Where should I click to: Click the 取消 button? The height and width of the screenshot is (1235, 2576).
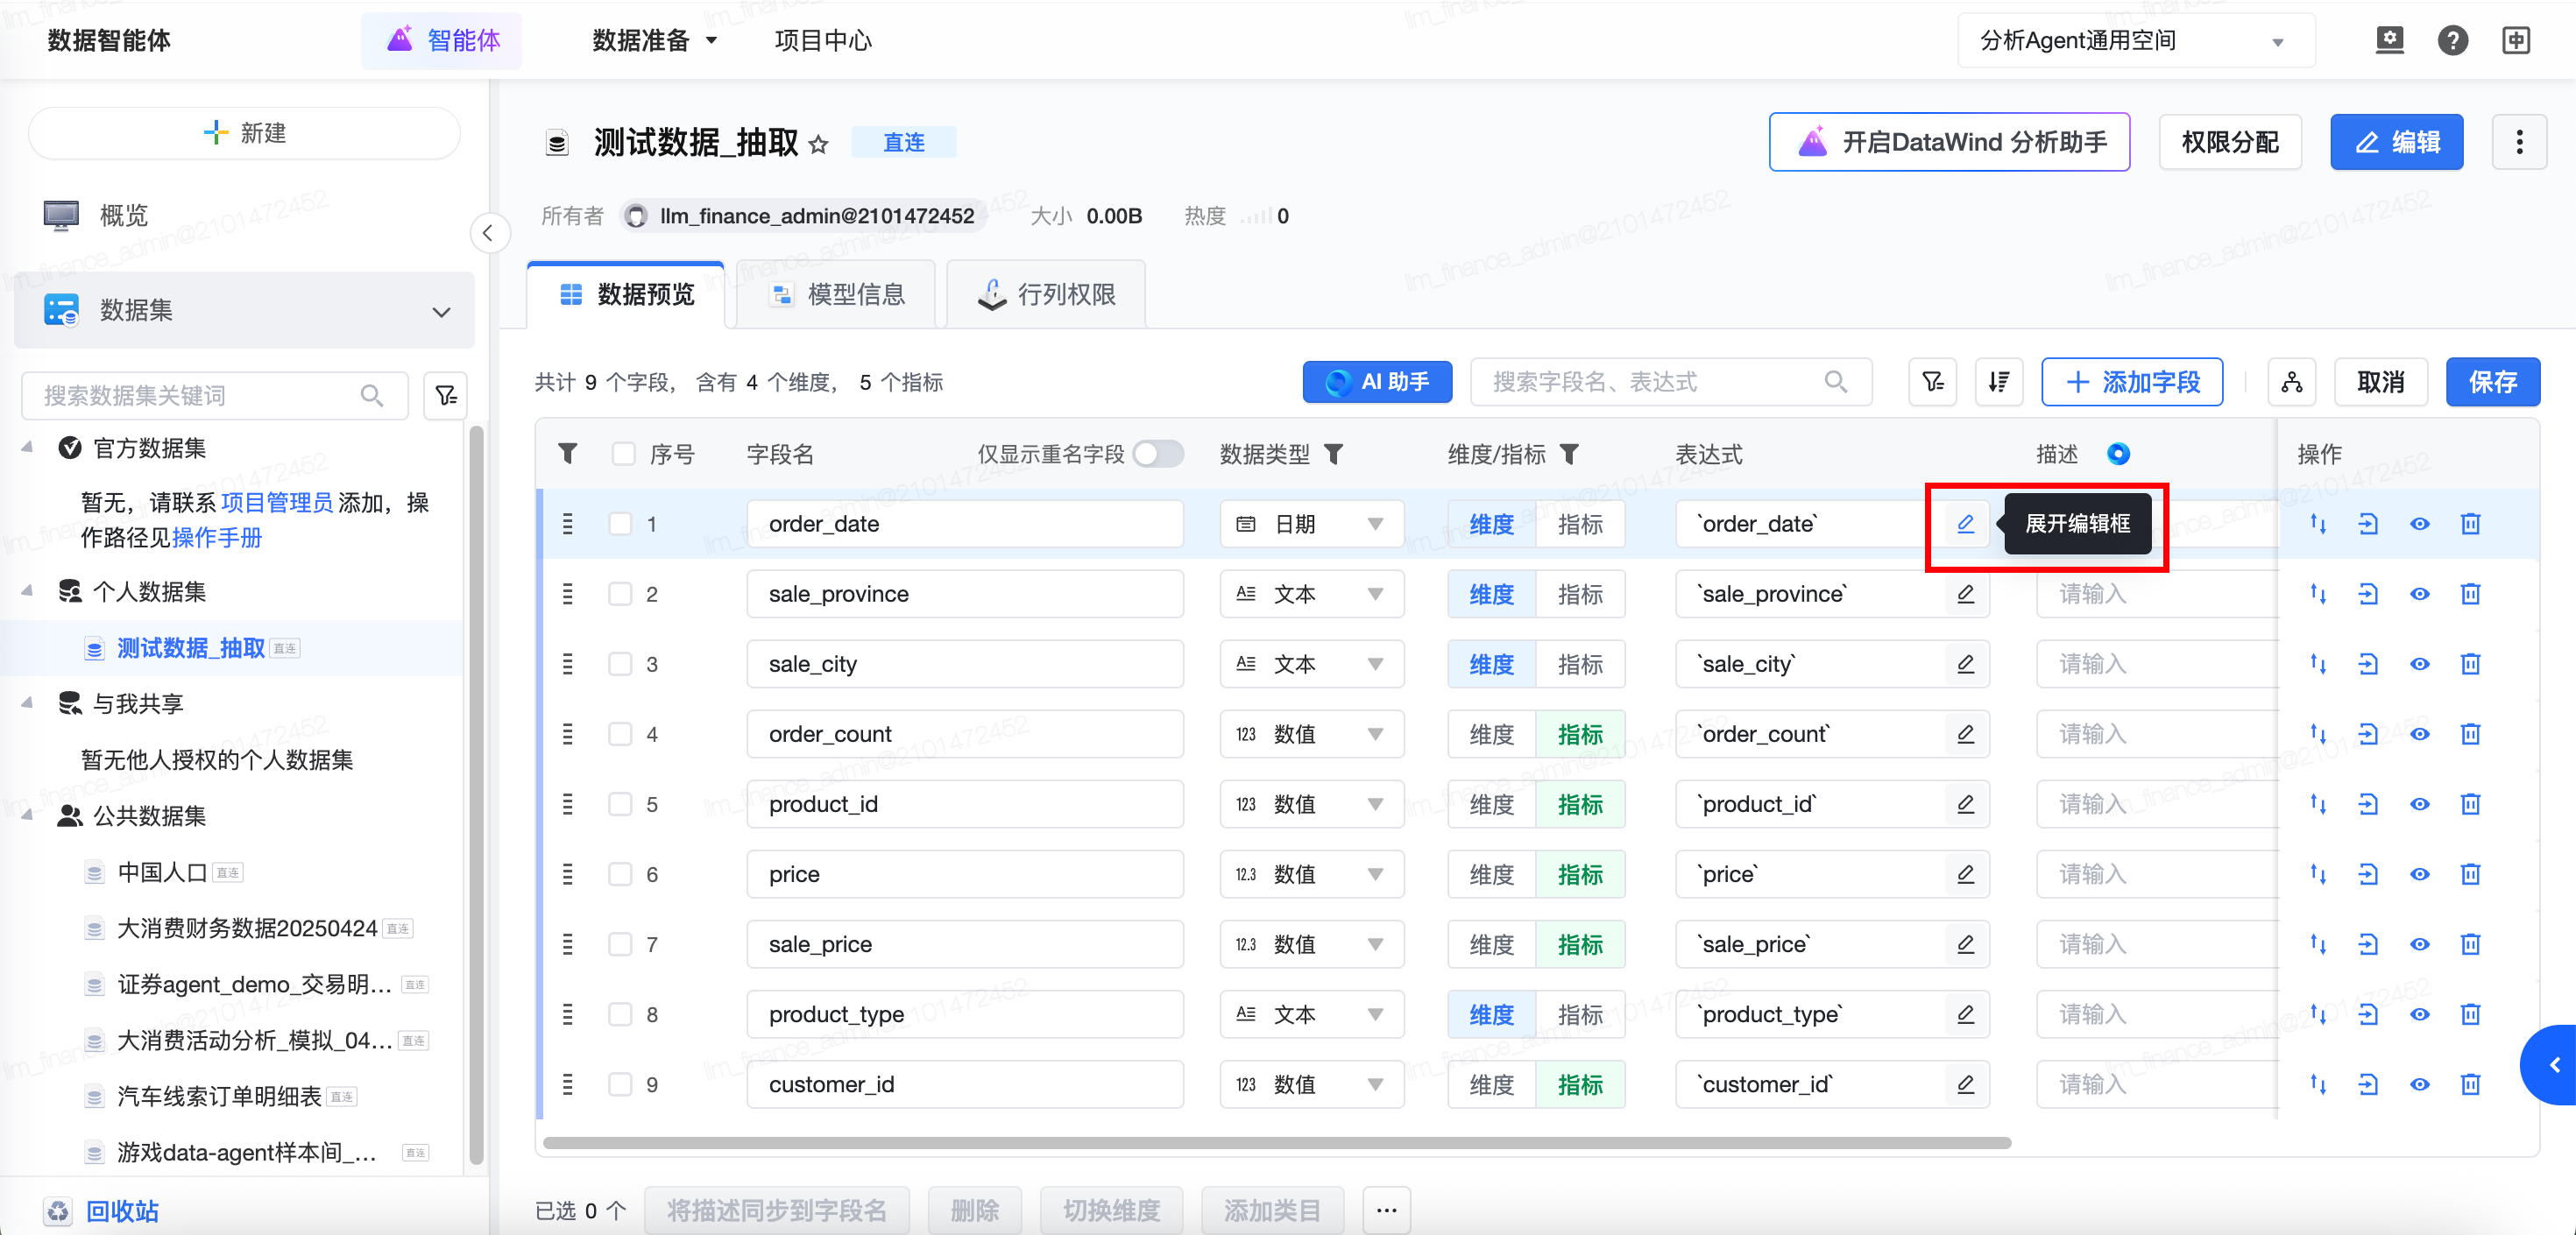click(x=2380, y=381)
